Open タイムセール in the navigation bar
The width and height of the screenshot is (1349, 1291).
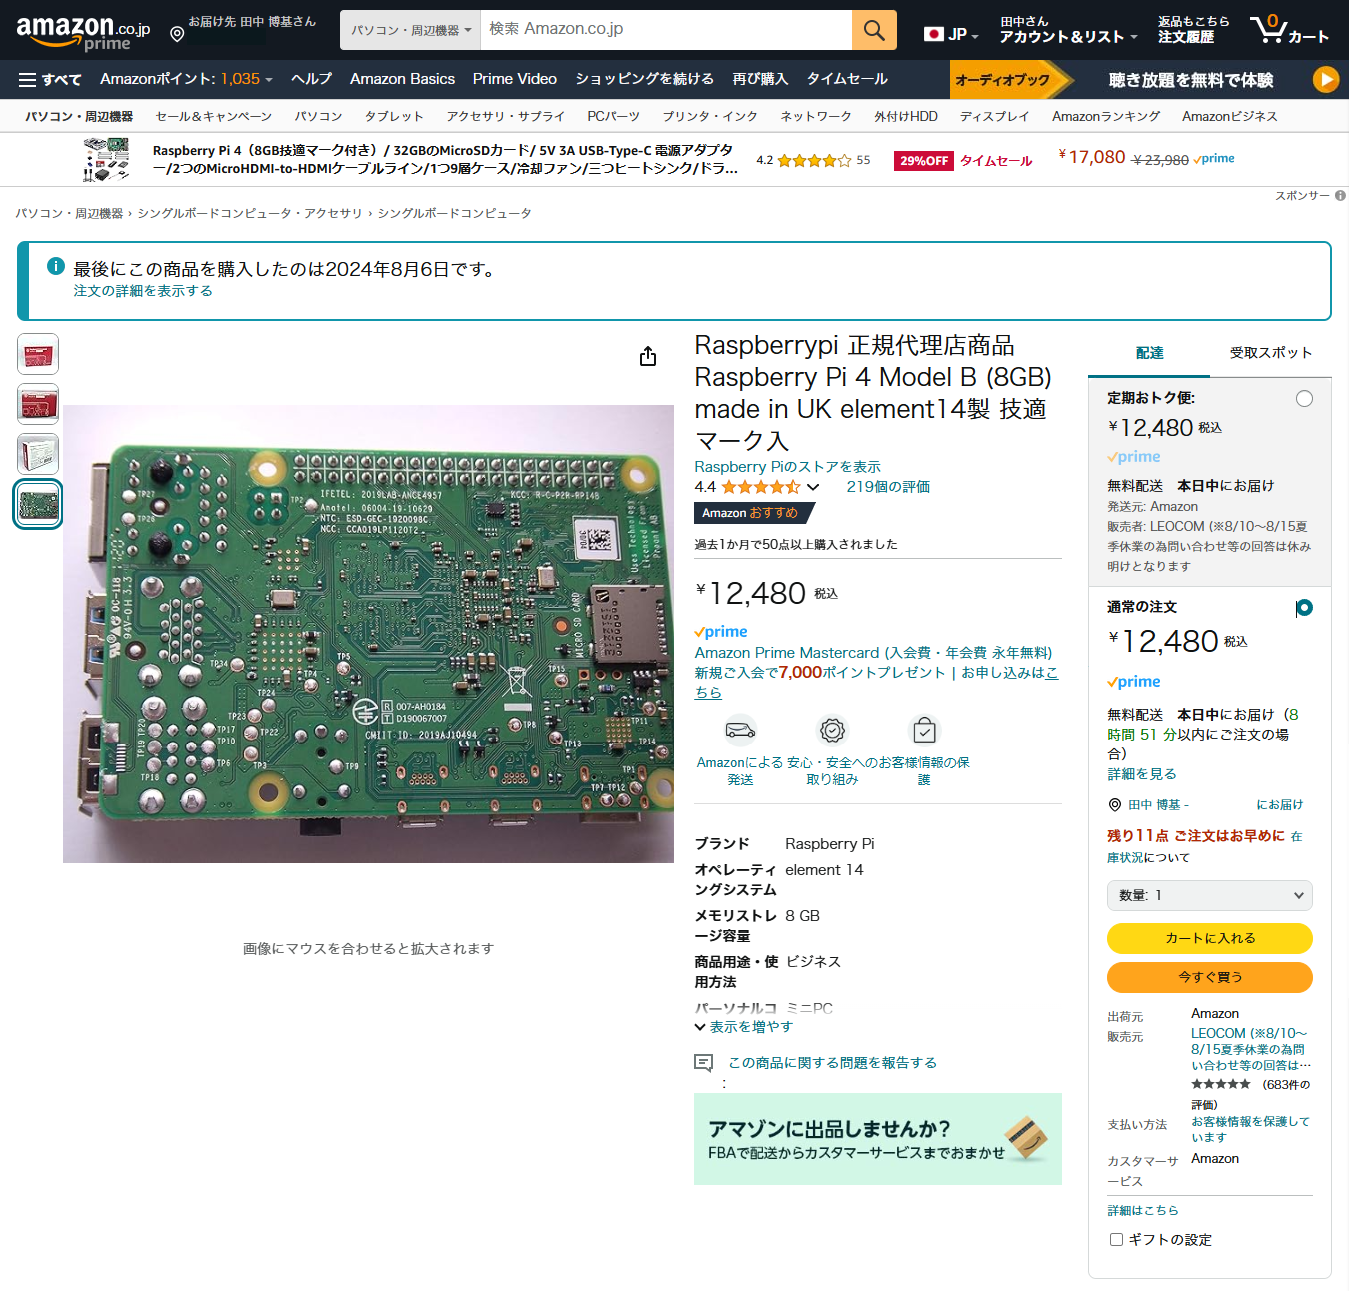point(847,79)
